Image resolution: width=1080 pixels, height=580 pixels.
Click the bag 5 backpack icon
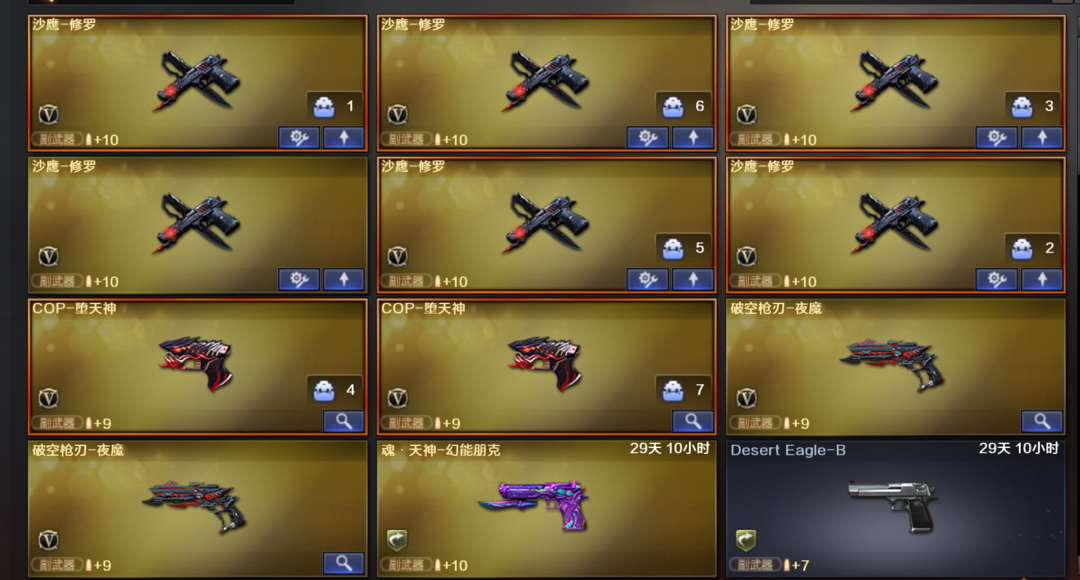pyautogui.click(x=673, y=249)
